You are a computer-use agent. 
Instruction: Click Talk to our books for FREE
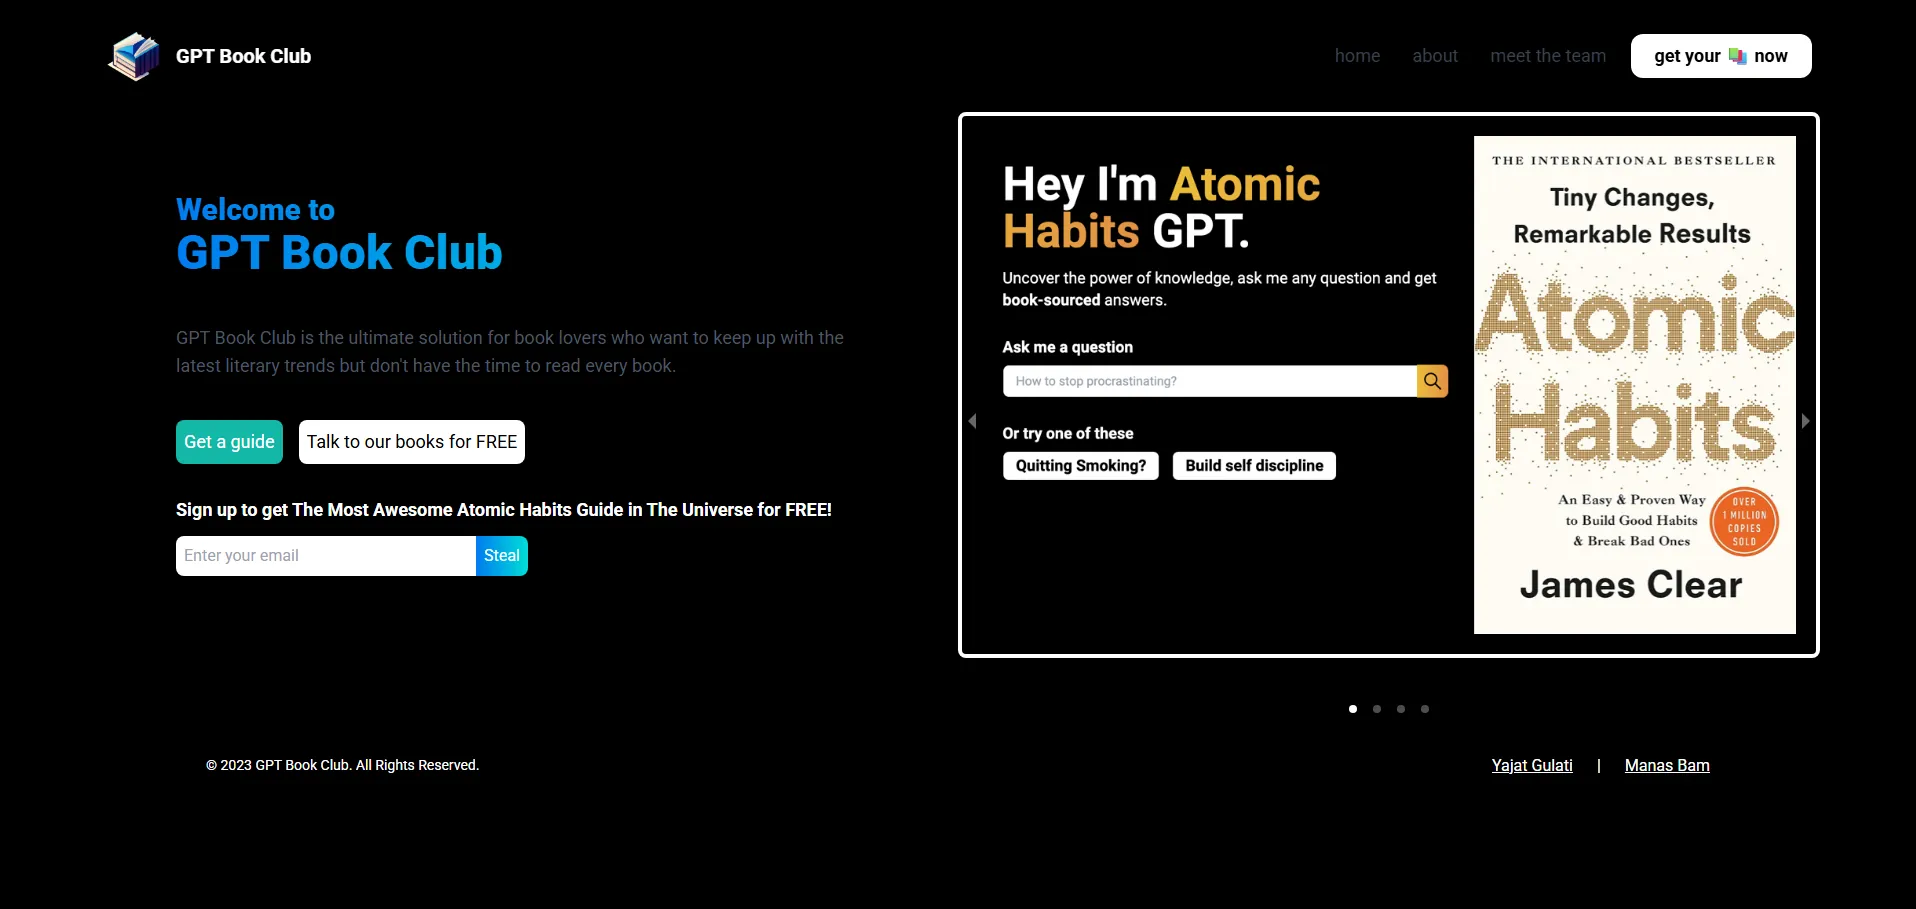point(411,442)
